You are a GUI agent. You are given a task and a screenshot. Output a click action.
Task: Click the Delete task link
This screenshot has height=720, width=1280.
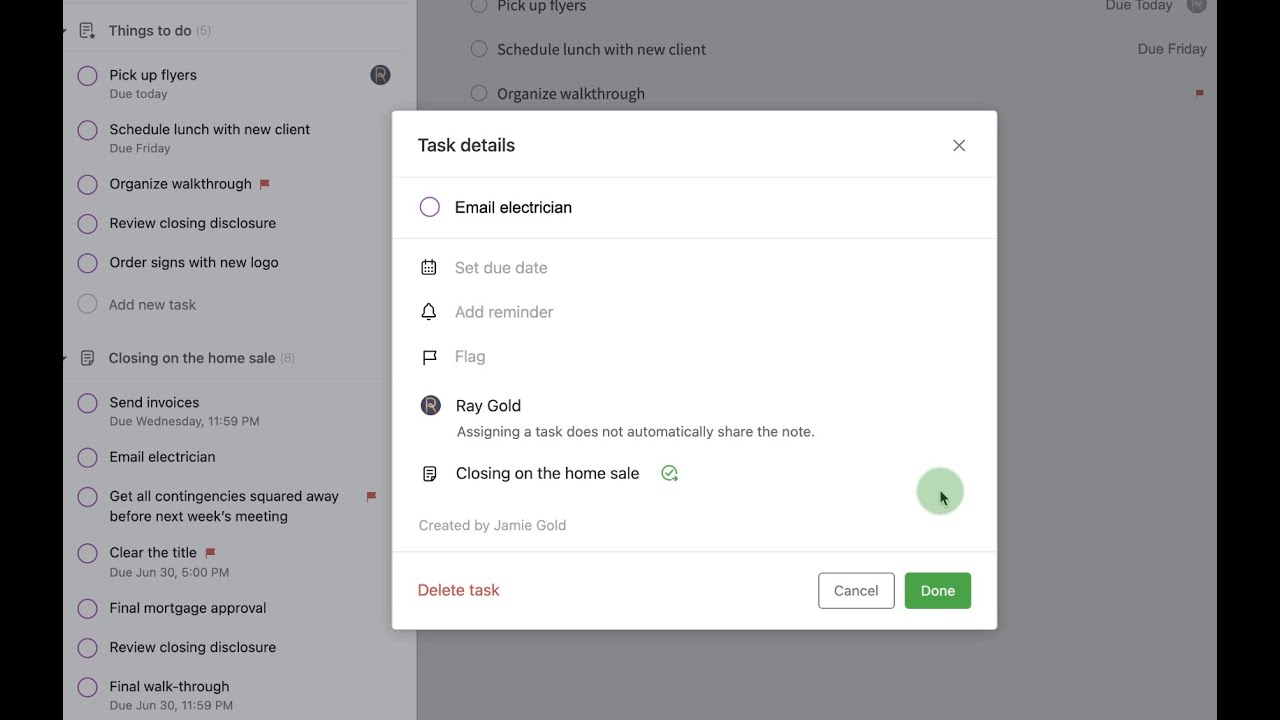458,590
